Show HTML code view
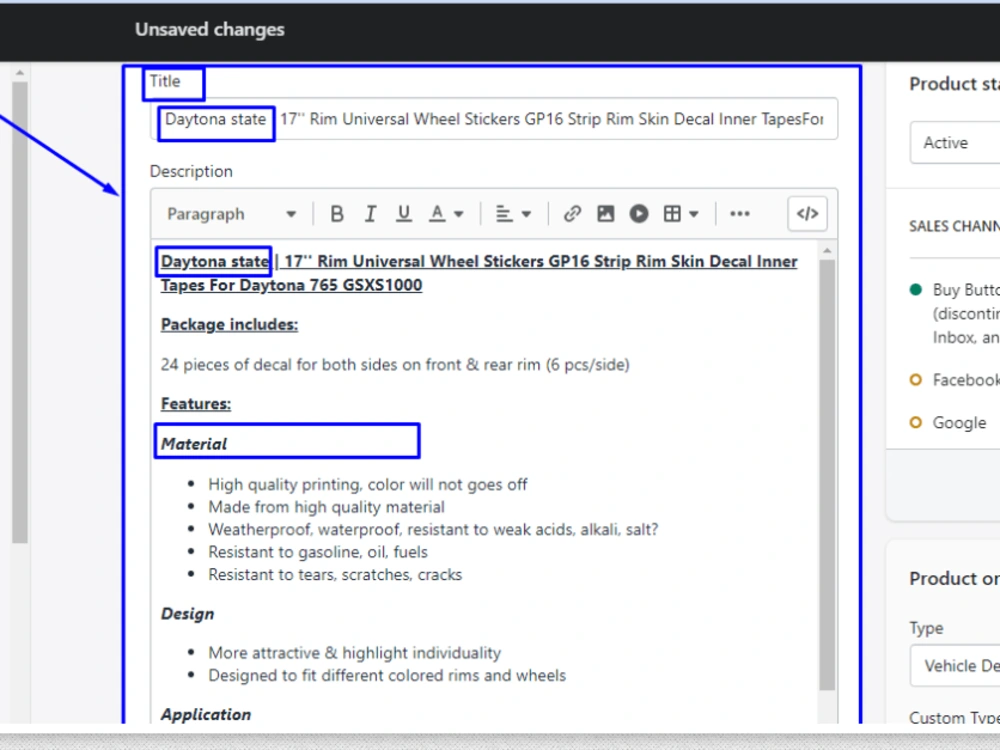 click(807, 214)
